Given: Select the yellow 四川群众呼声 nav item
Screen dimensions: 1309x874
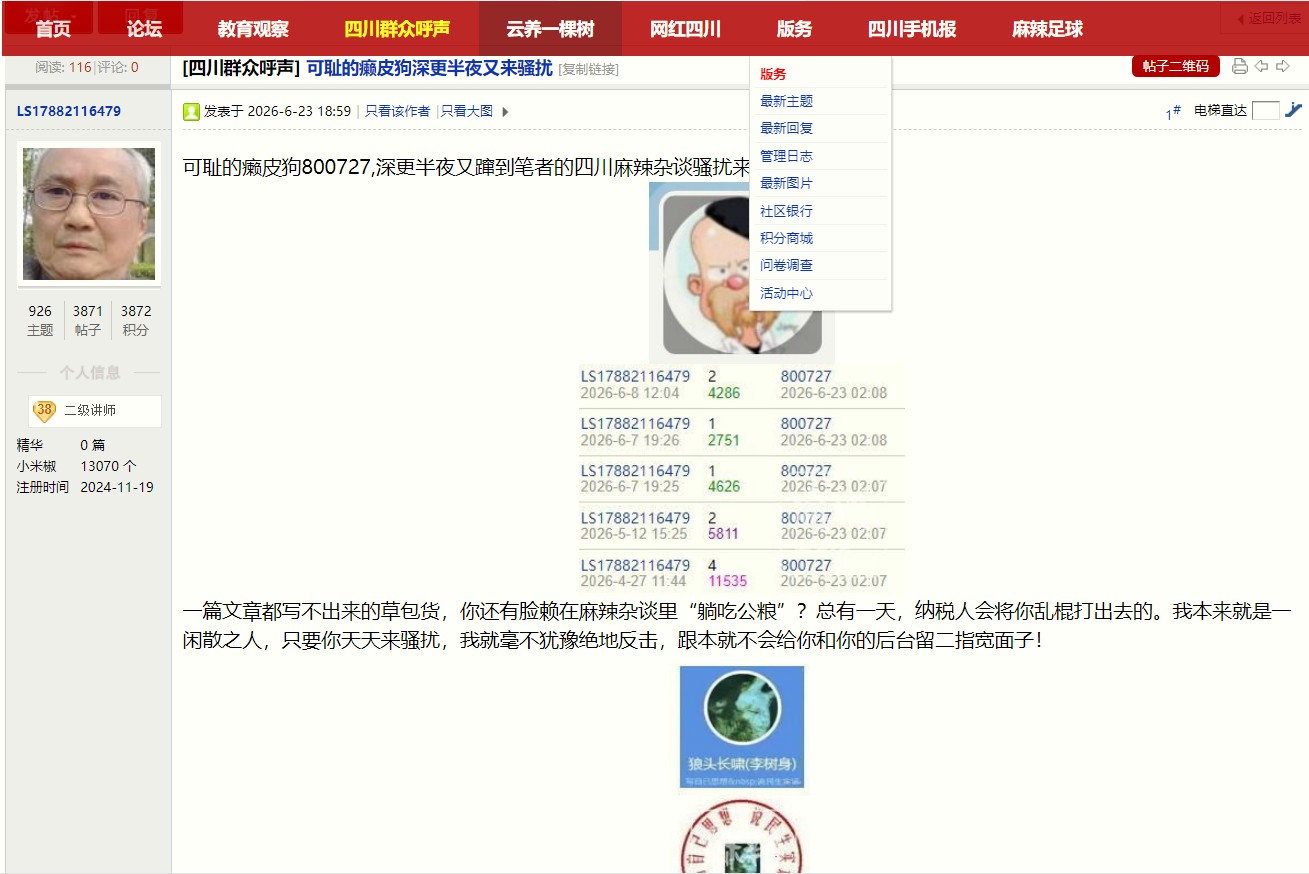Looking at the screenshot, I should point(397,29).
